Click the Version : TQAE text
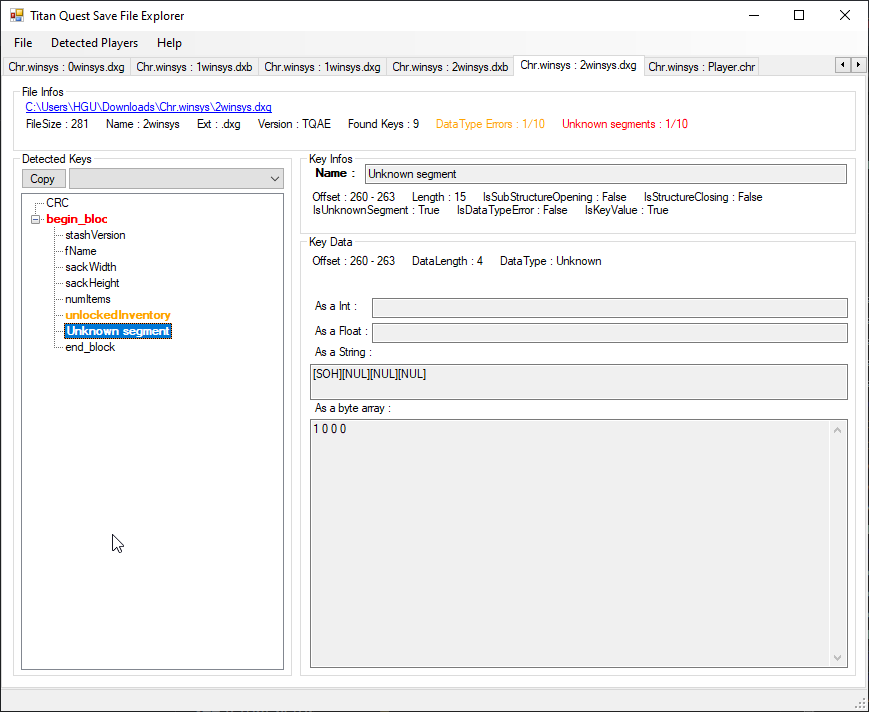The image size is (869, 712). point(294,124)
